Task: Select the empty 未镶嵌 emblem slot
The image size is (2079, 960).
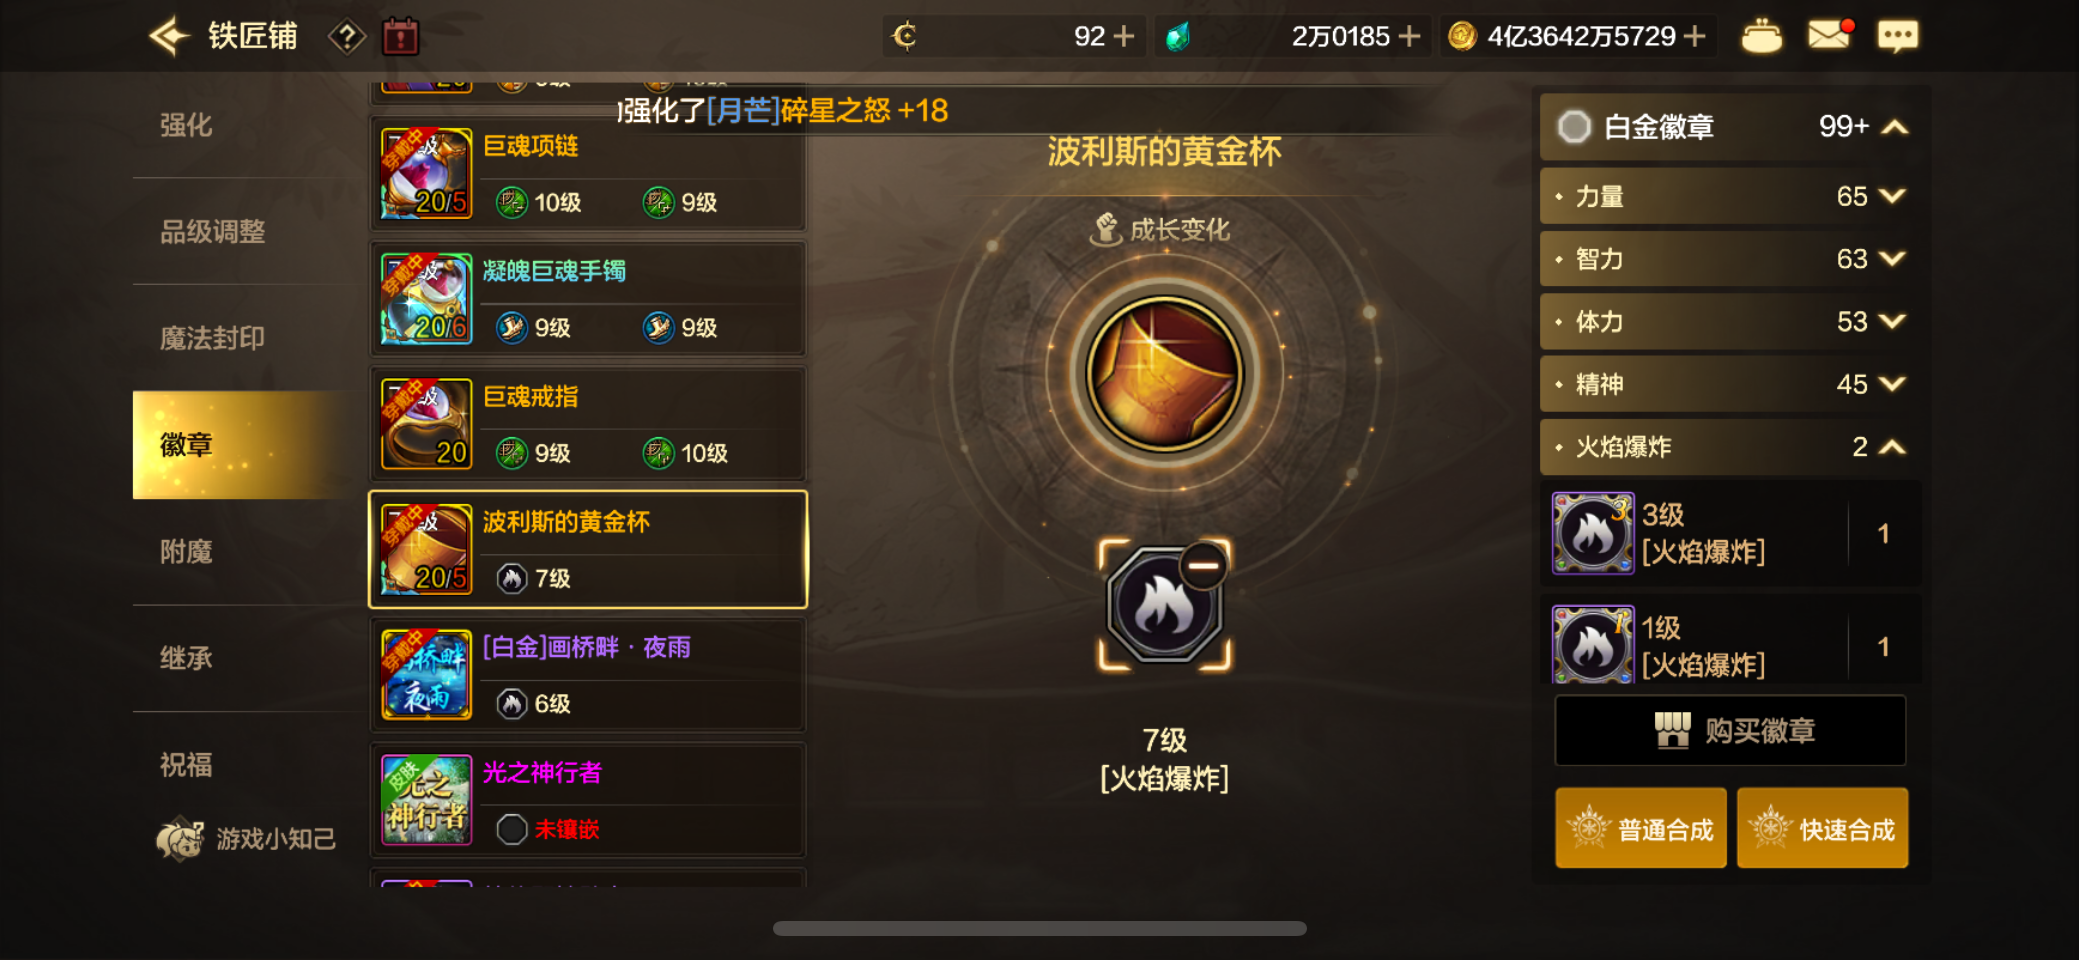Action: [512, 829]
